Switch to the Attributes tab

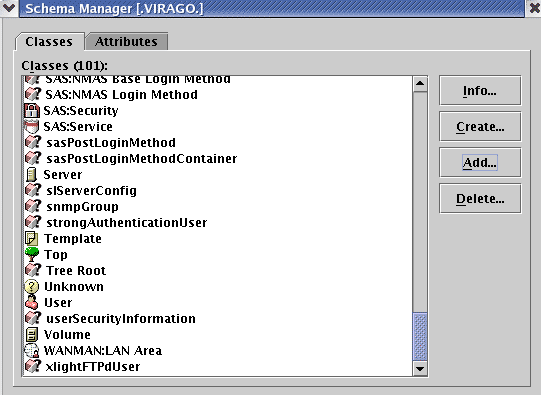126,41
